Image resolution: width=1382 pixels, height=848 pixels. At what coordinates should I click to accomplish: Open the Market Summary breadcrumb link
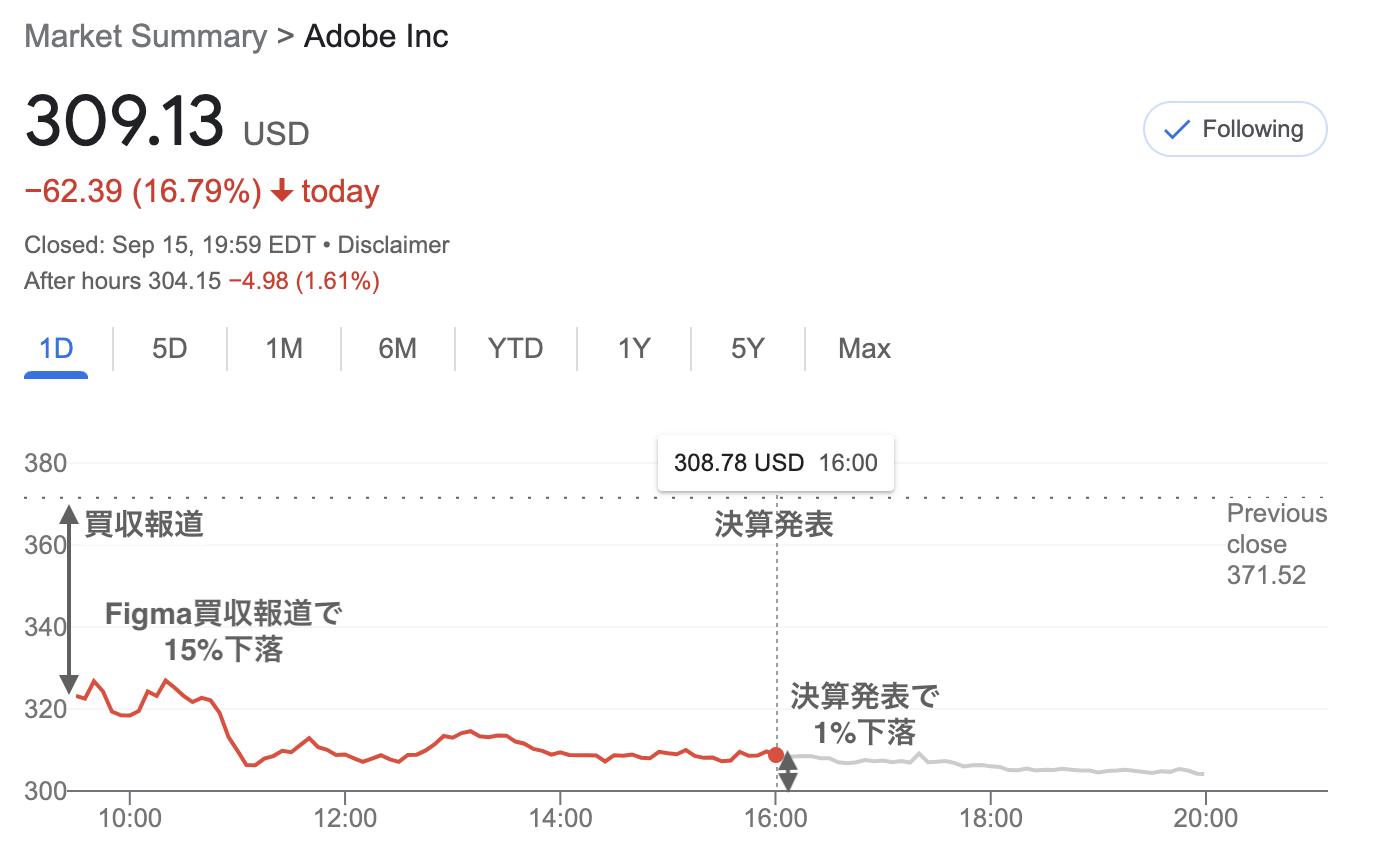(146, 37)
